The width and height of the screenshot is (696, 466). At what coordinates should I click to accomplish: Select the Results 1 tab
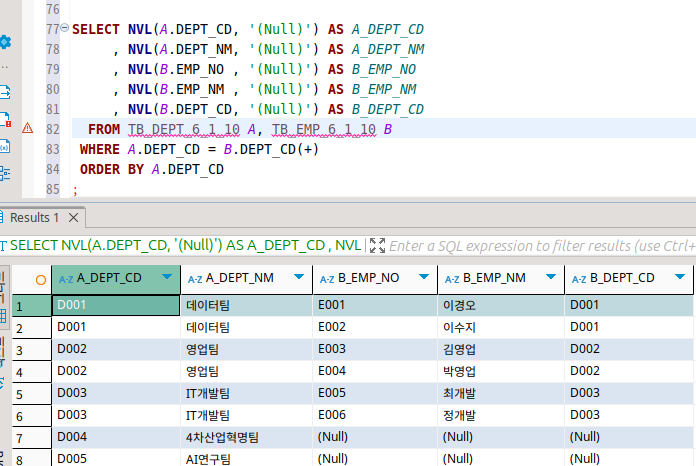[x=34, y=217]
